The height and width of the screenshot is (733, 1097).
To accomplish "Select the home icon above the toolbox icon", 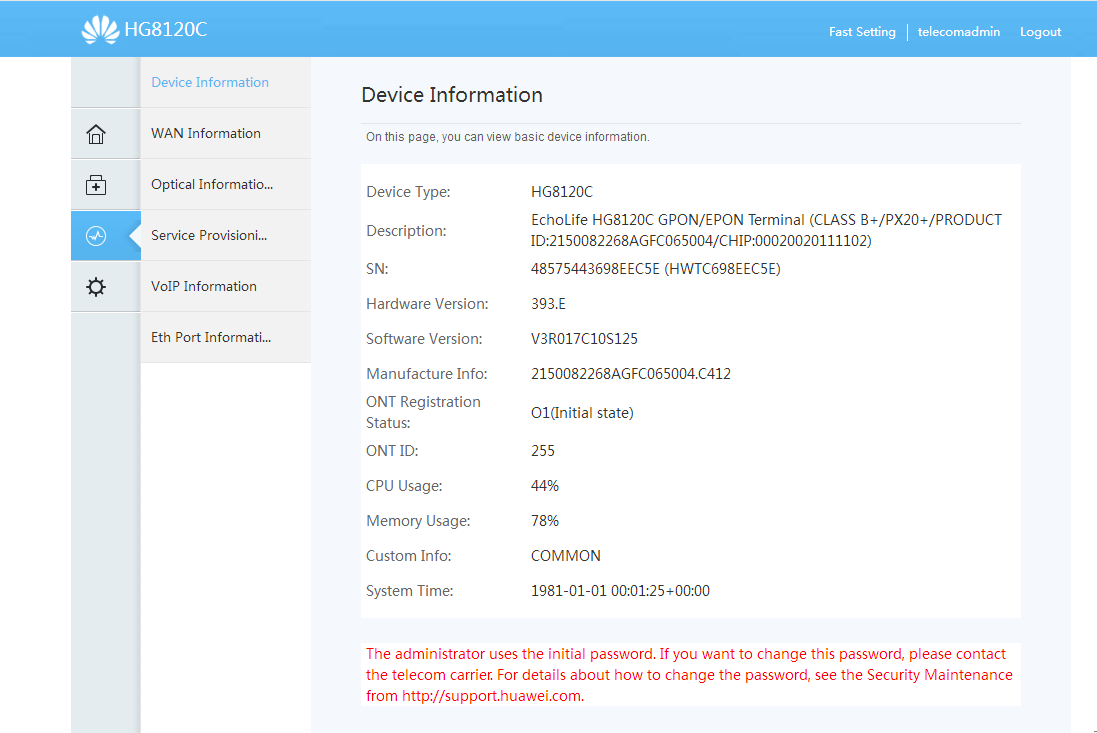I will (95, 133).
